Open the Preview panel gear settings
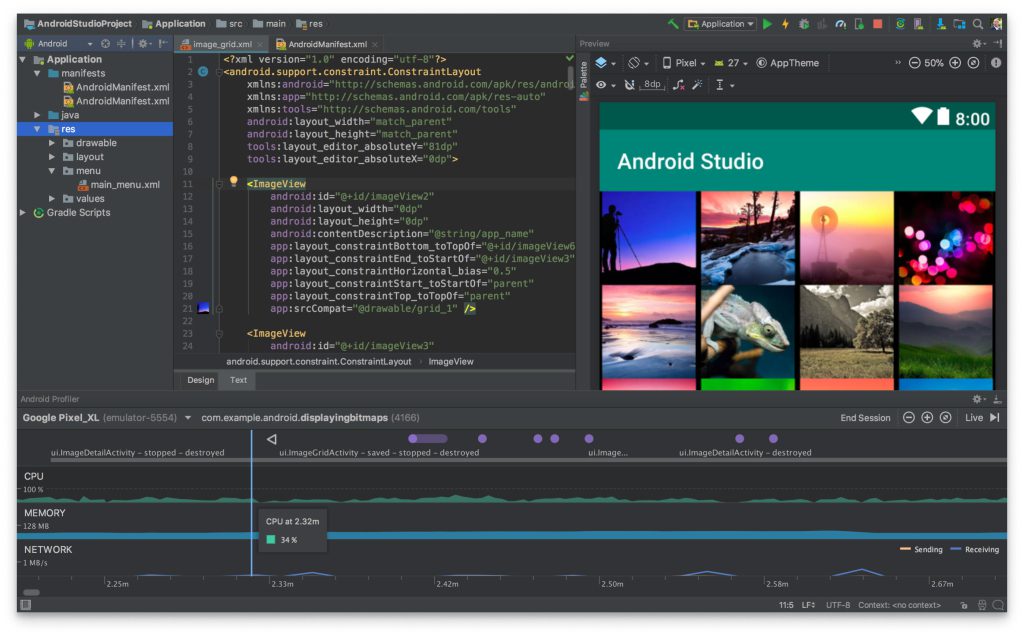 pyautogui.click(x=978, y=44)
